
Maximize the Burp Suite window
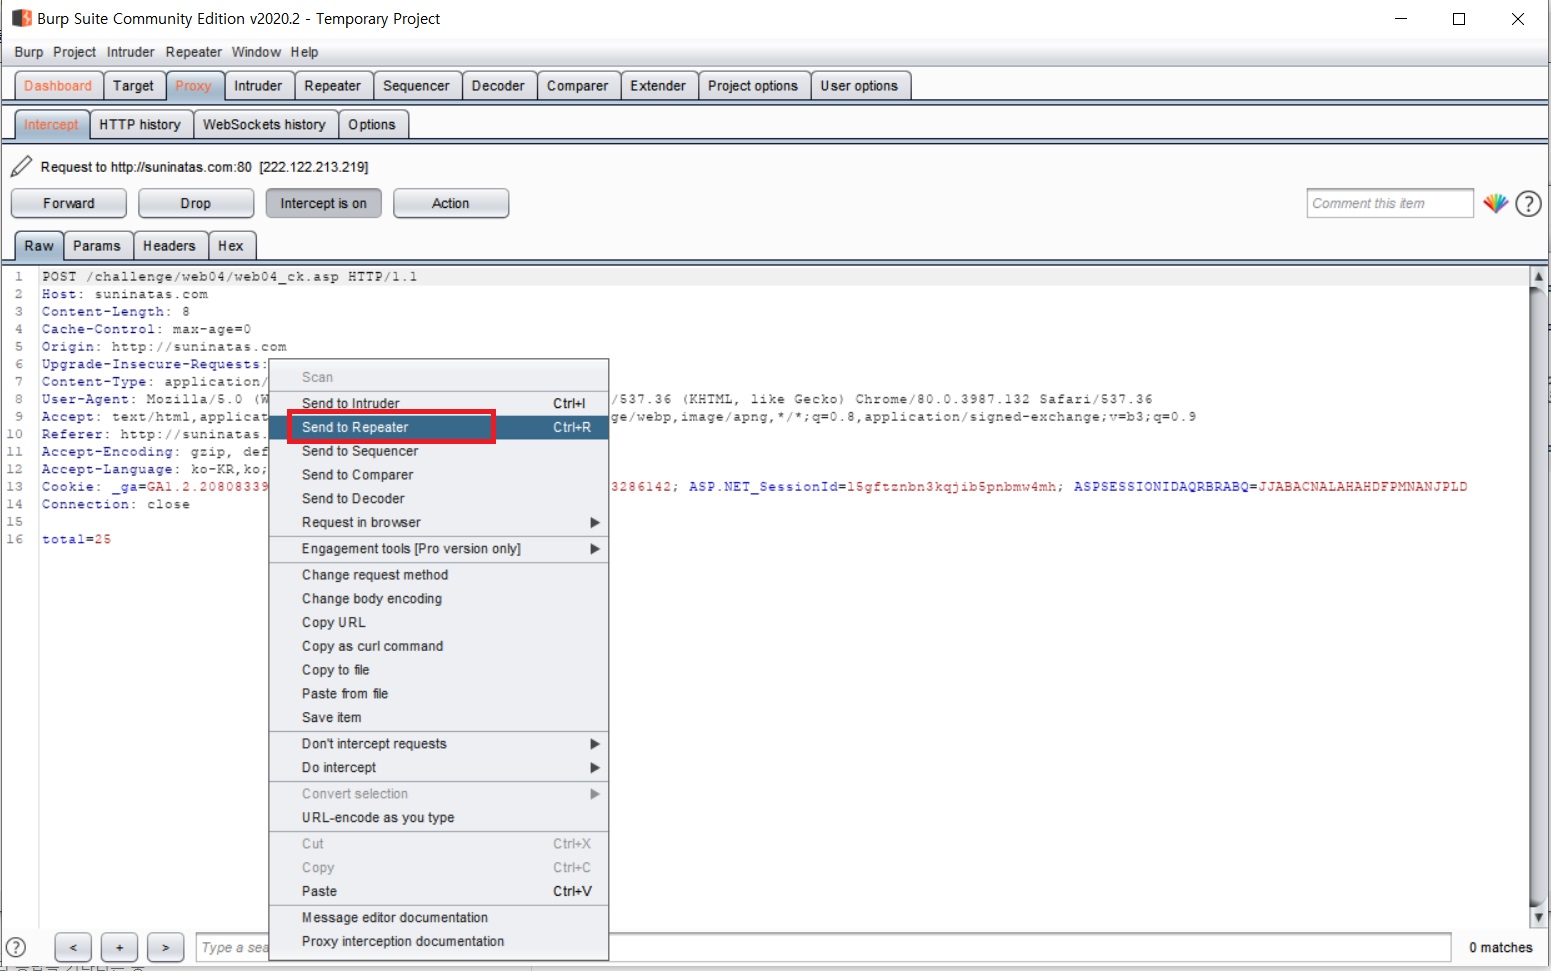click(x=1459, y=19)
